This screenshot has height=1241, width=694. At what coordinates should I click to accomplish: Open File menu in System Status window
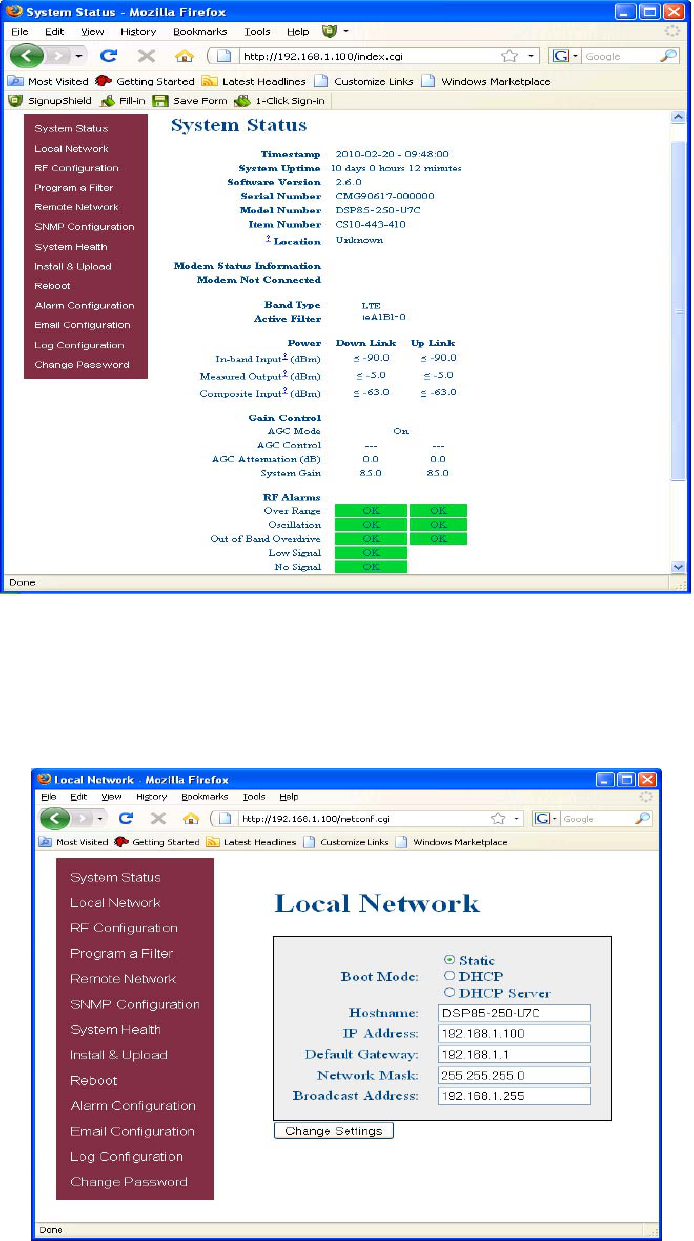click(x=21, y=32)
